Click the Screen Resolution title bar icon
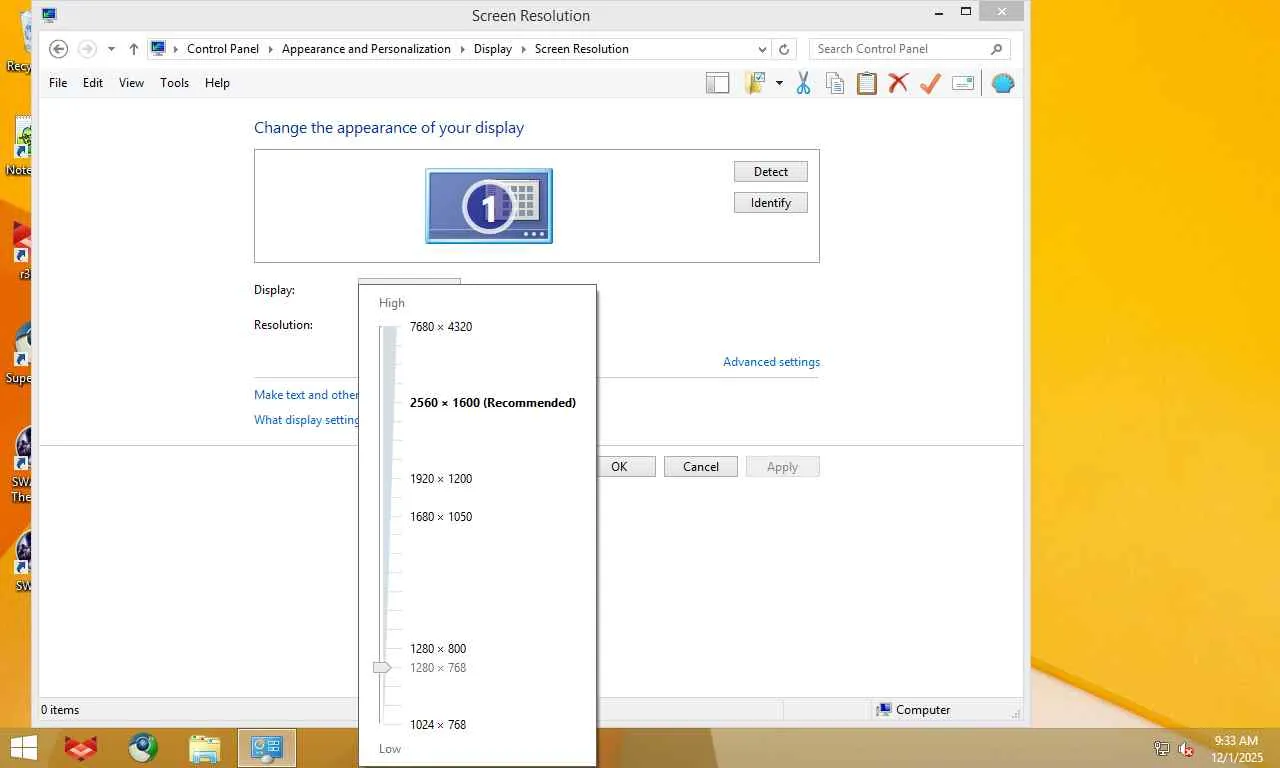Screen dimensions: 1280x768 coord(49,15)
